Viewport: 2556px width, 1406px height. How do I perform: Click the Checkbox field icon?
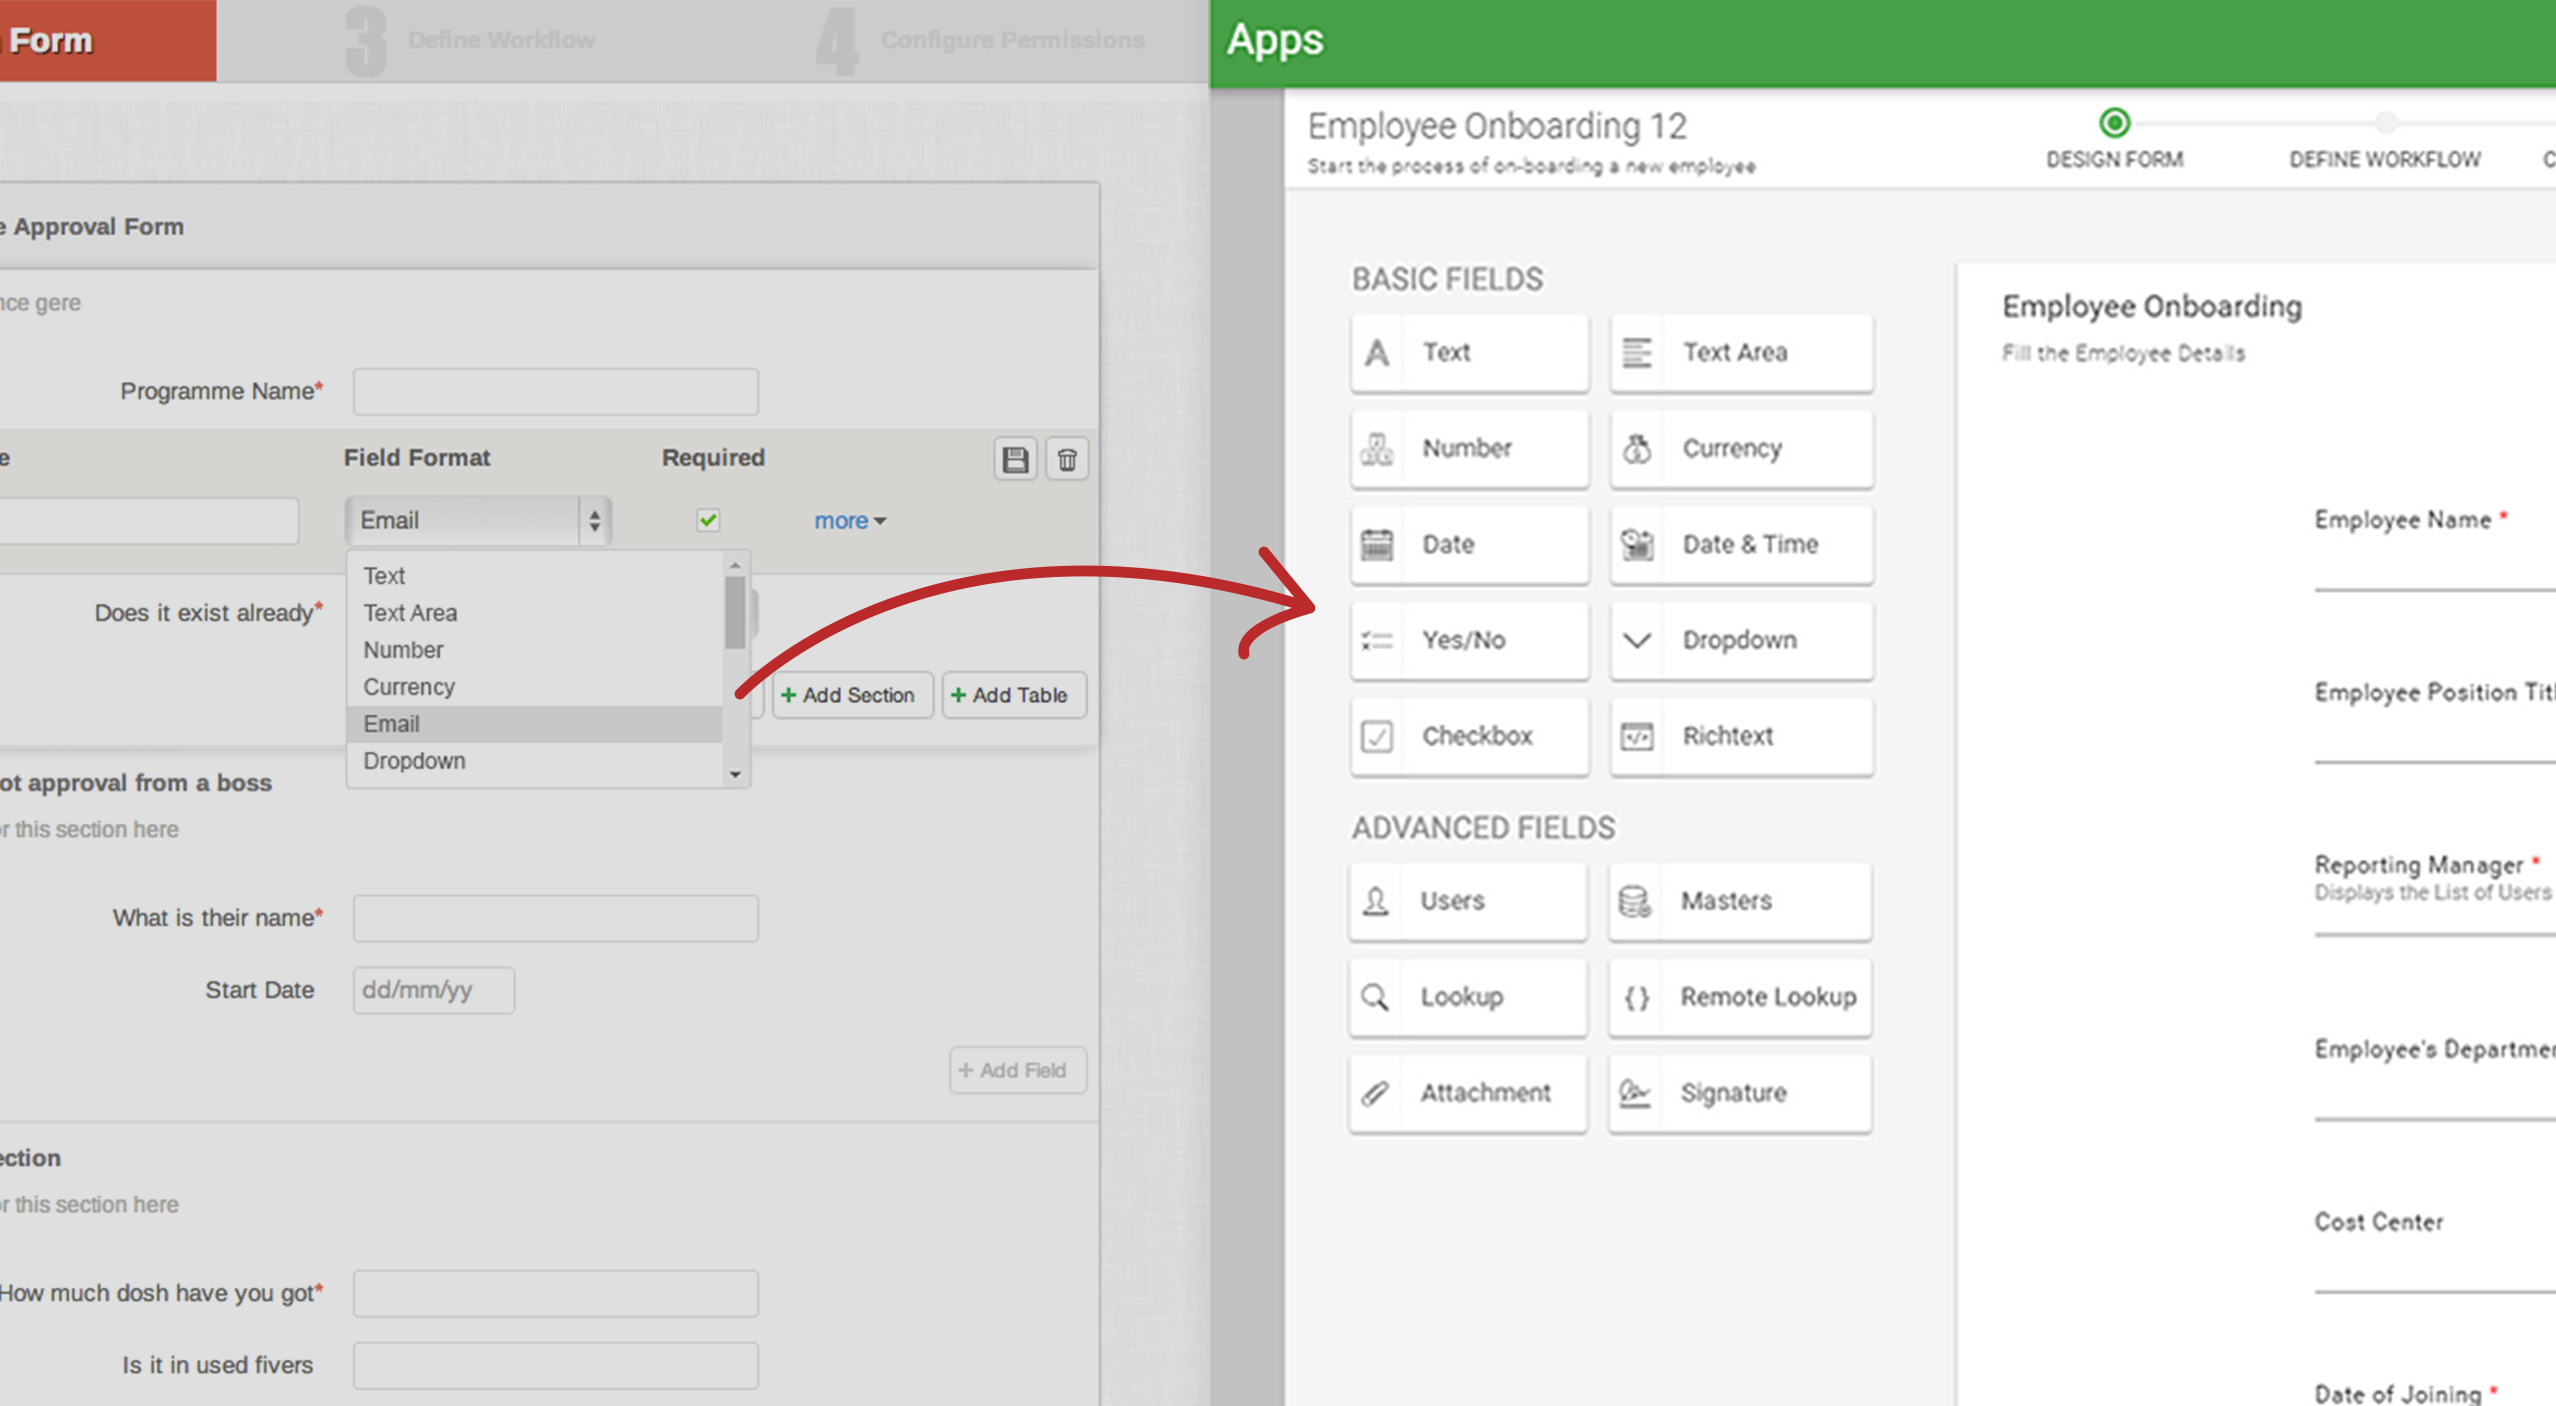point(1377,736)
